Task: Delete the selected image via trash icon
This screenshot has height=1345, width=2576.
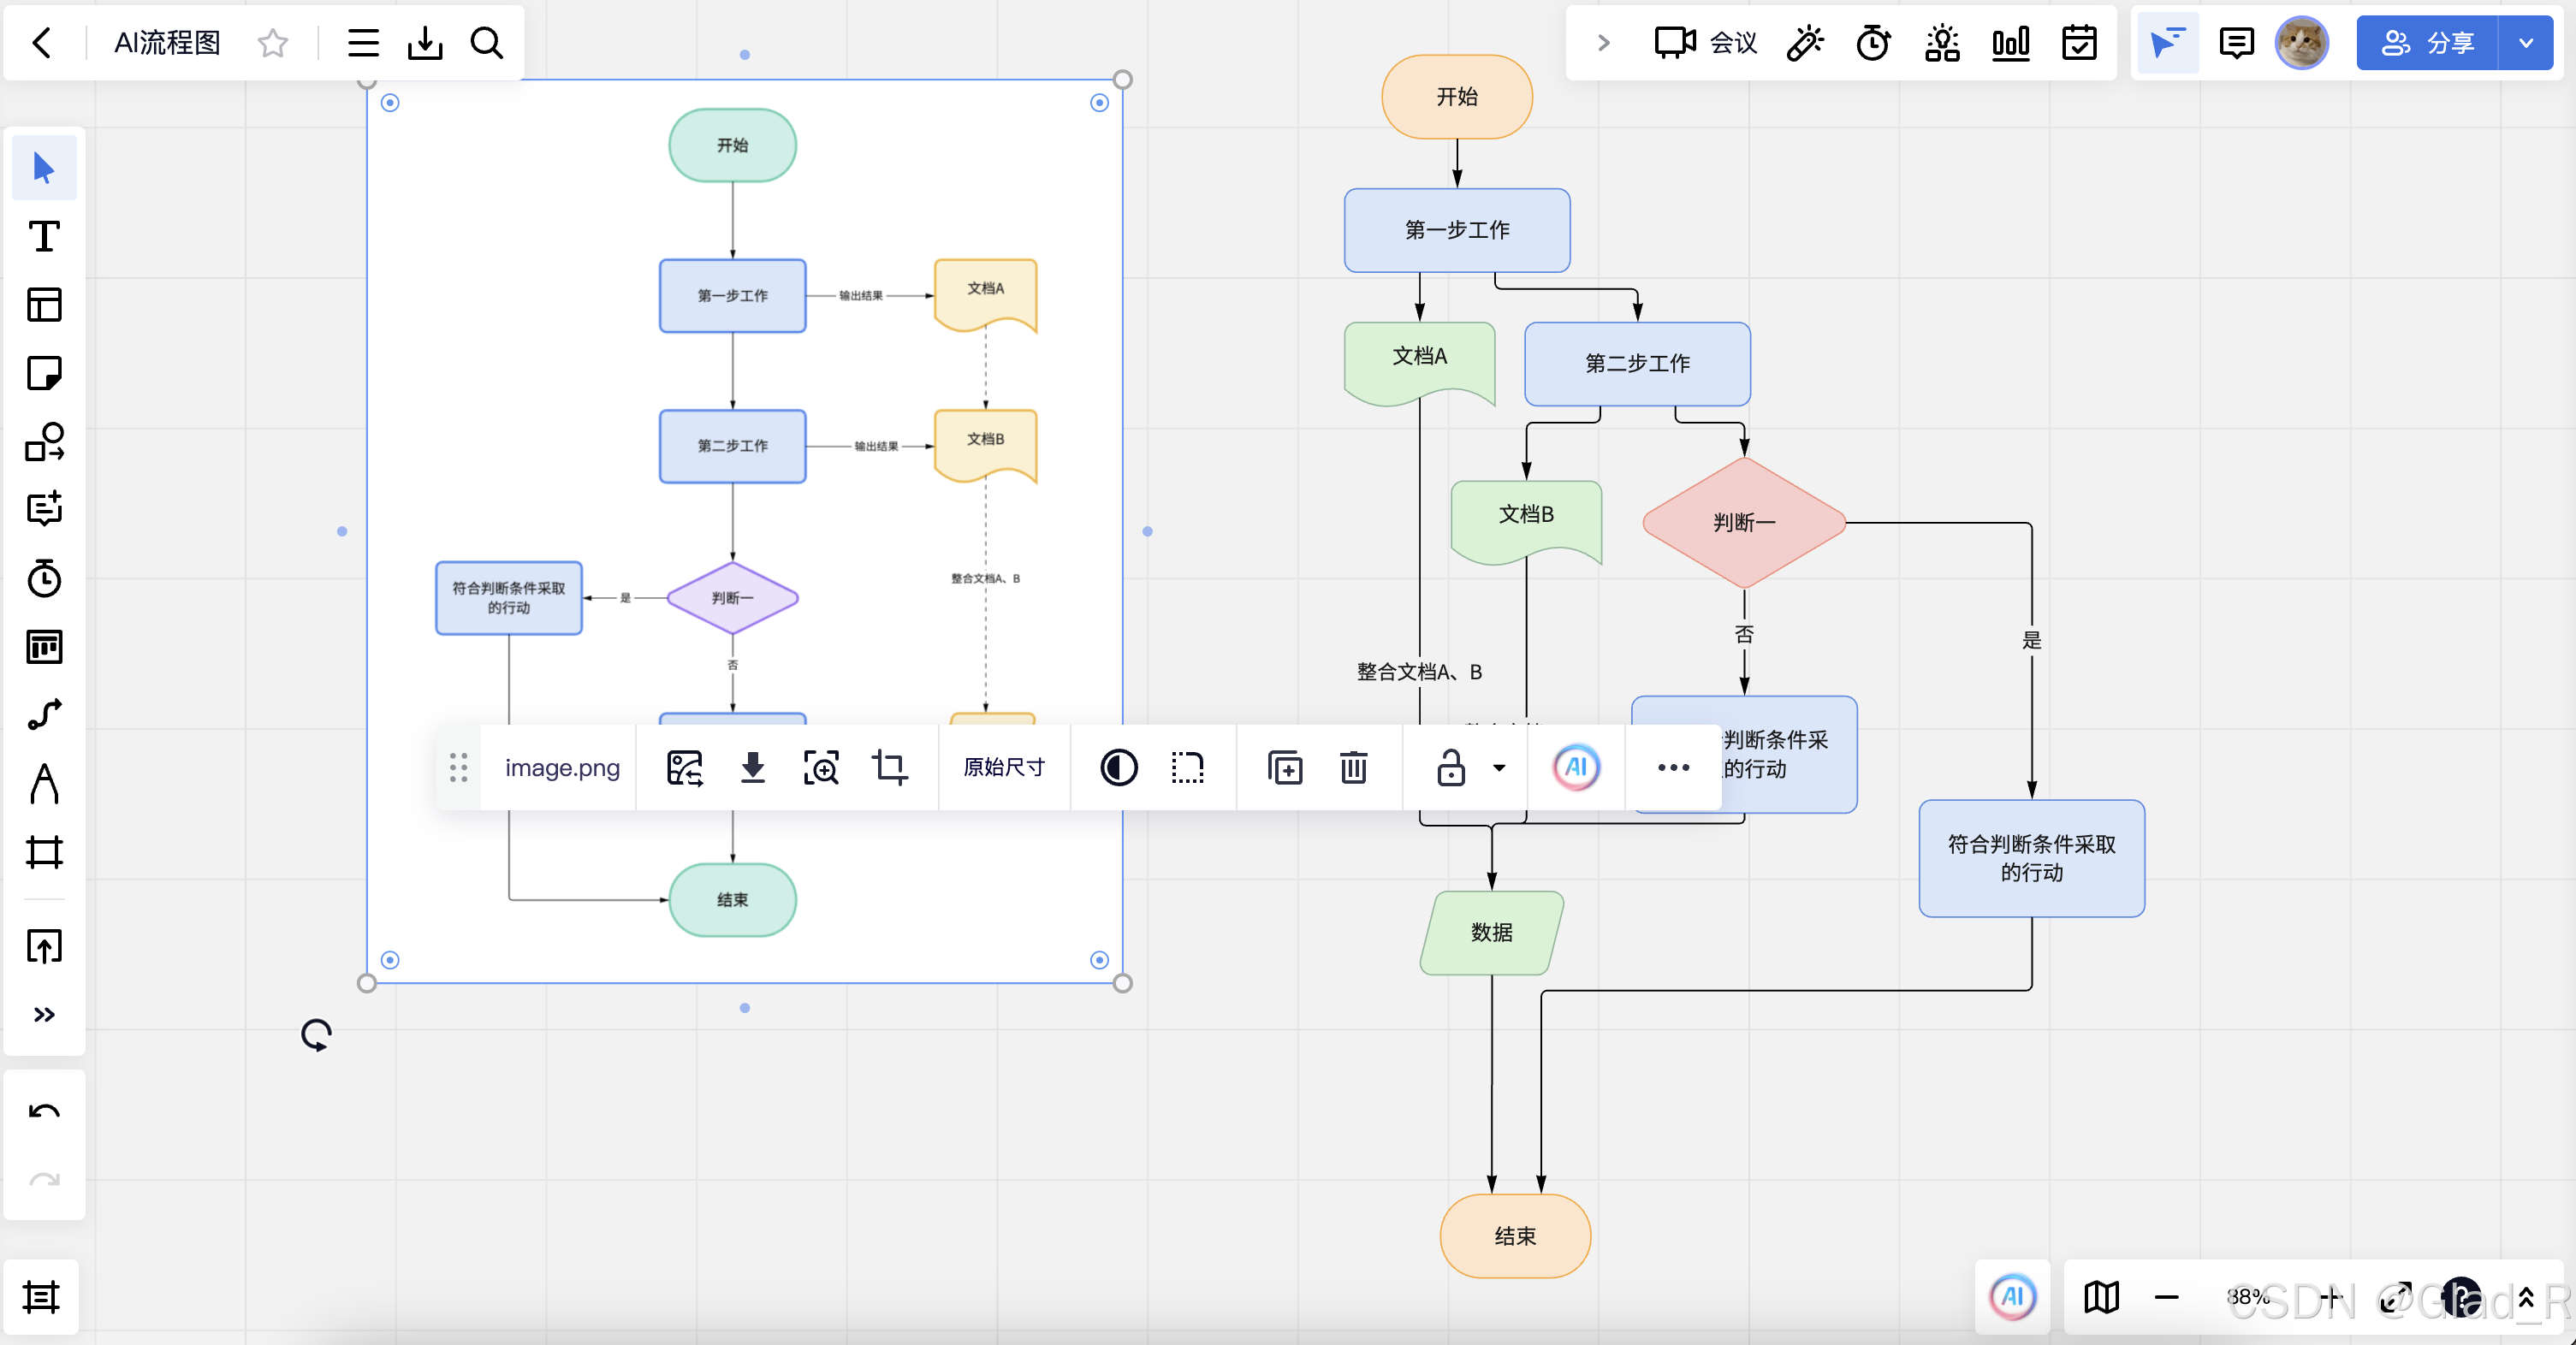Action: tap(1353, 767)
